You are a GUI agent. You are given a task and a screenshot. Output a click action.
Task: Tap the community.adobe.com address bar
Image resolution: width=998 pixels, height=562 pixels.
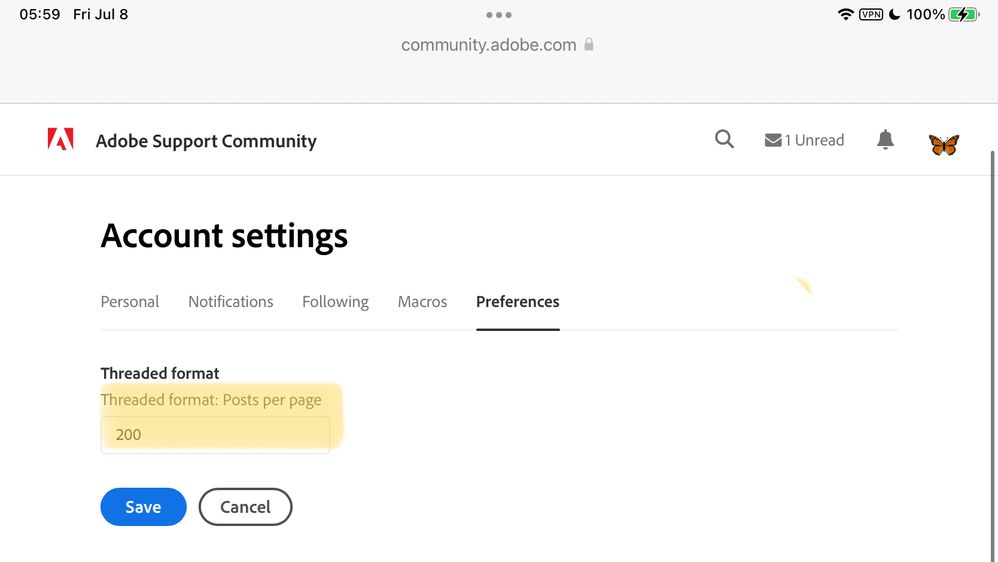[489, 45]
